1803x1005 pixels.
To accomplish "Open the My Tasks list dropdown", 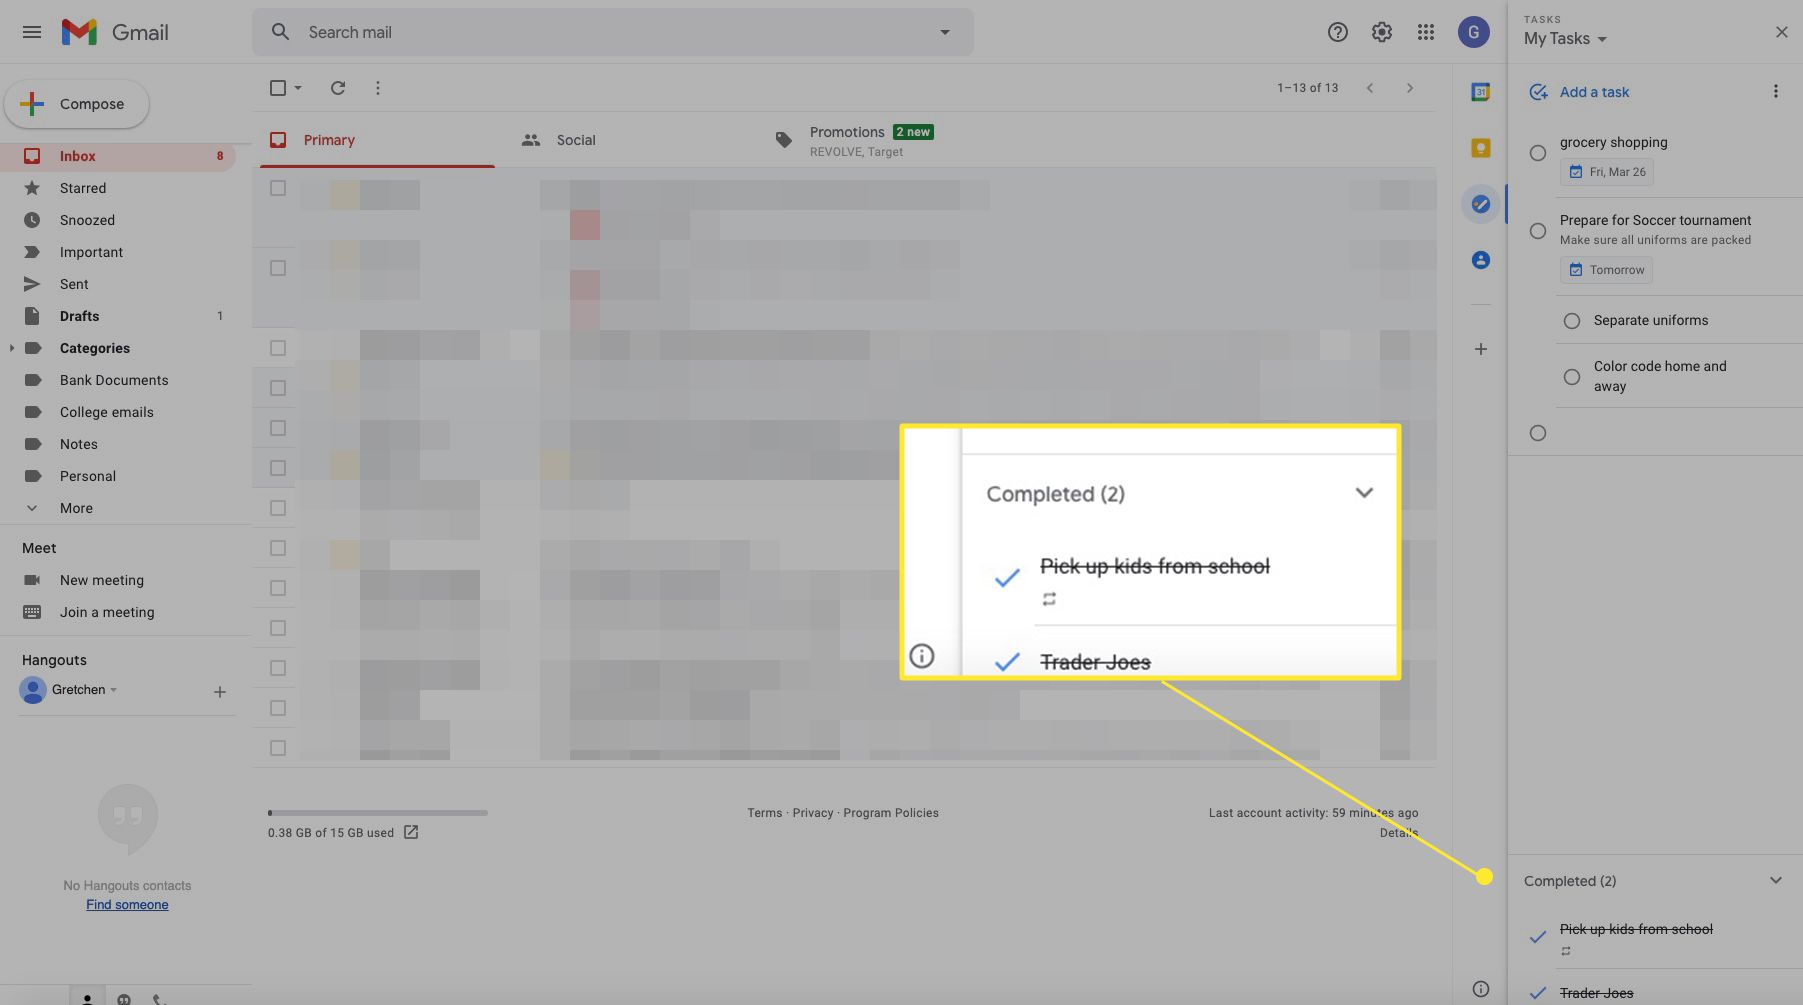I will (1565, 39).
